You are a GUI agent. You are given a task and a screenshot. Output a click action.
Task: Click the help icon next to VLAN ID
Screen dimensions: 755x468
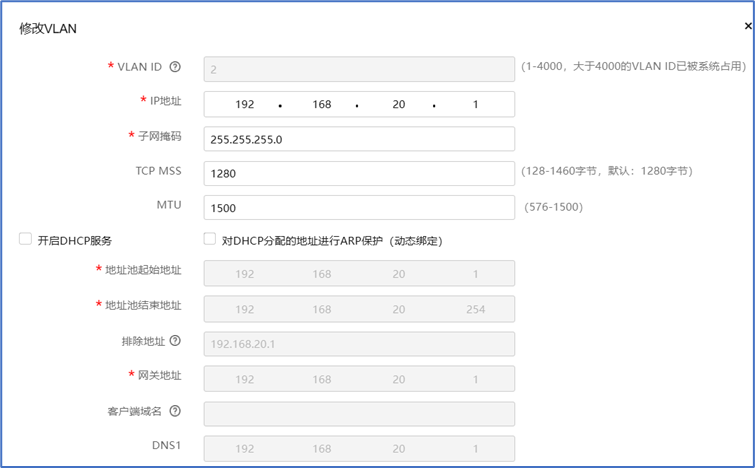click(x=175, y=67)
